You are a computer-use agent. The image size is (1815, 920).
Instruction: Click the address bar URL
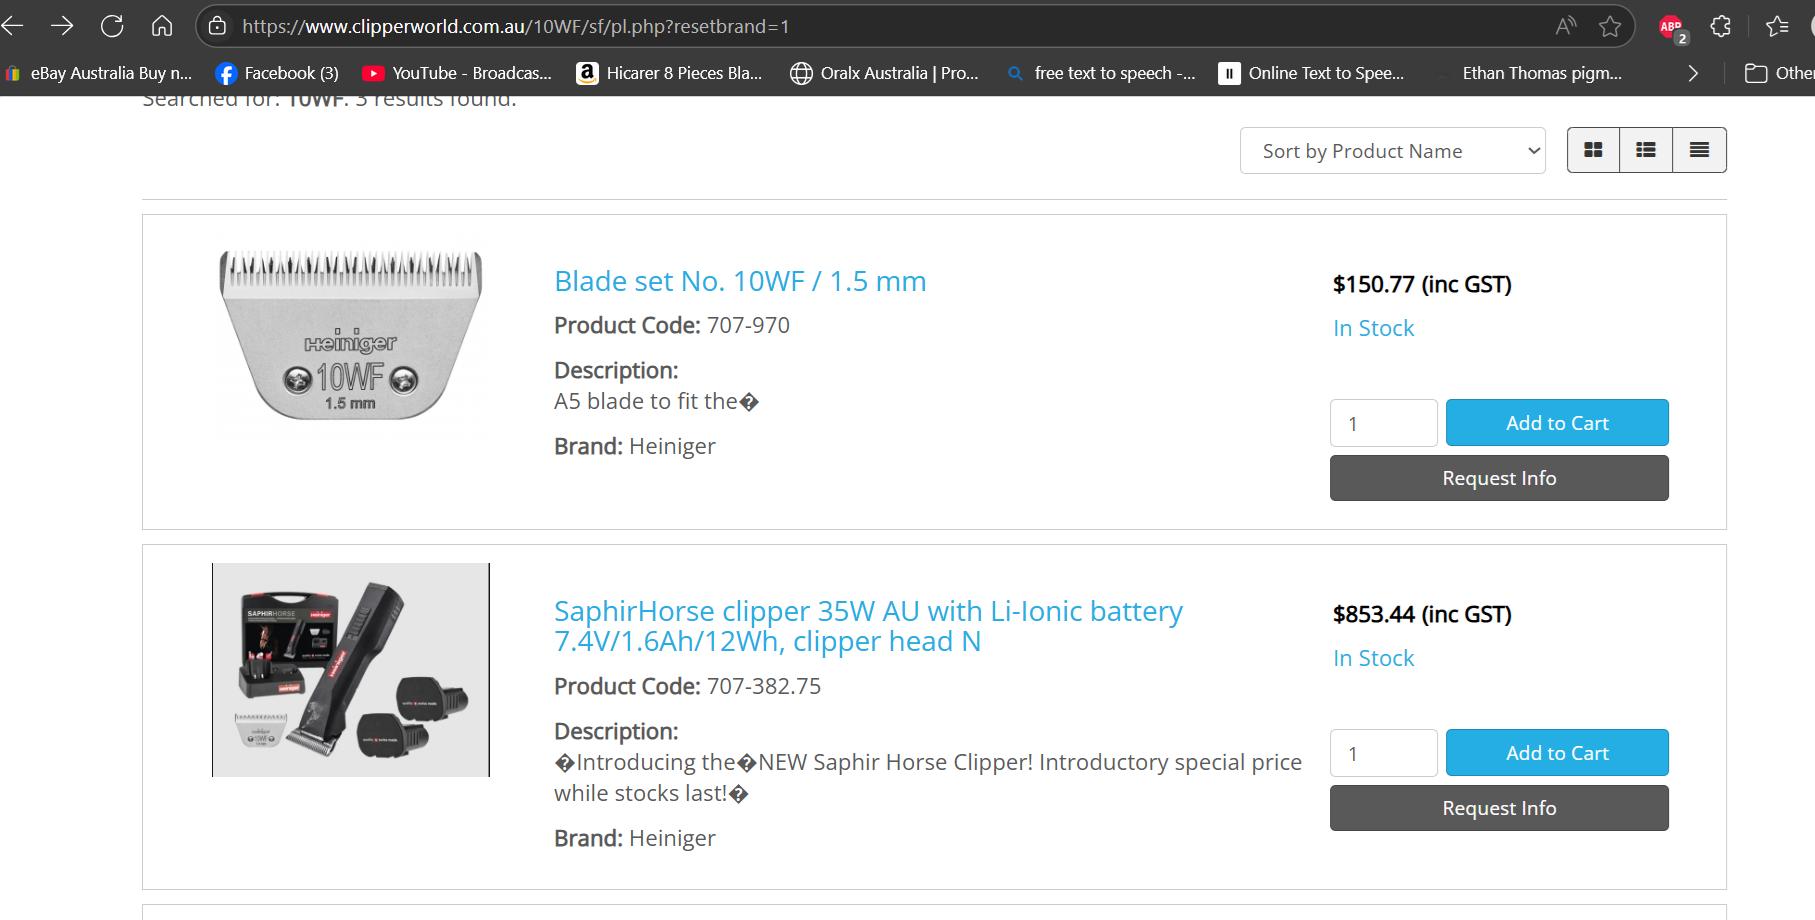(x=515, y=27)
